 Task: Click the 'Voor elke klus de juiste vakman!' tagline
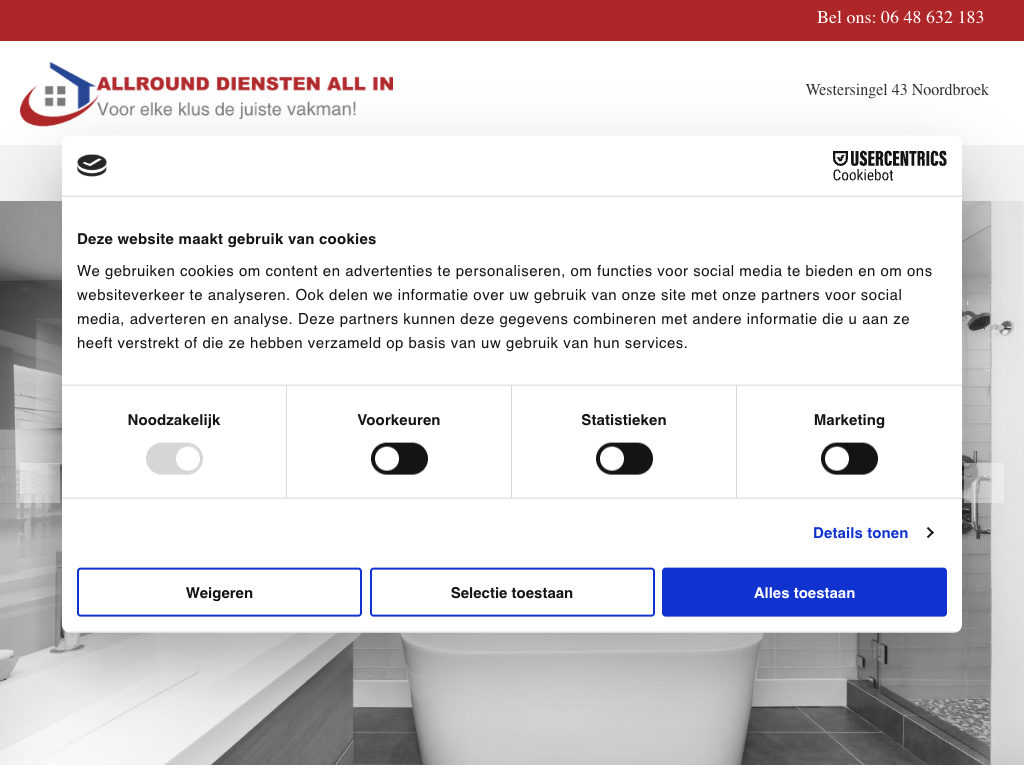click(227, 109)
